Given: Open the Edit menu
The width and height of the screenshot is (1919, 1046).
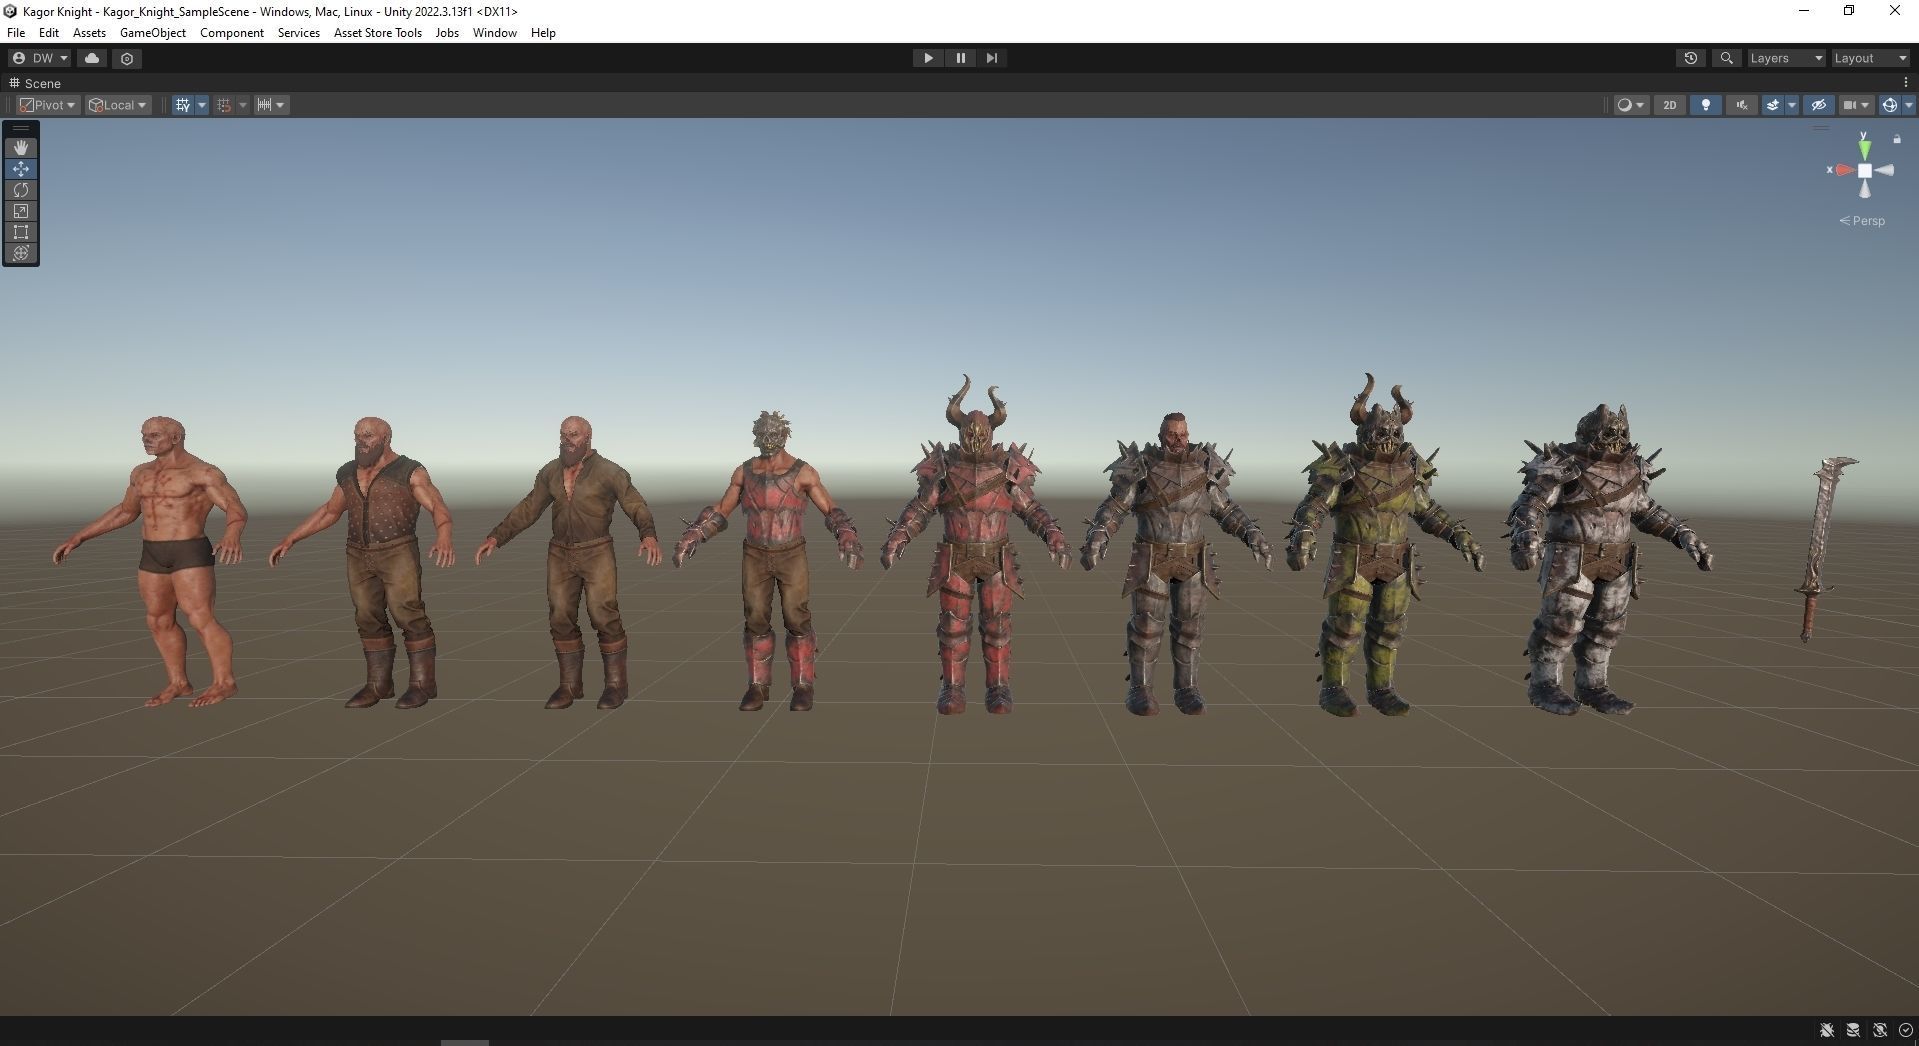Looking at the screenshot, I should (48, 33).
